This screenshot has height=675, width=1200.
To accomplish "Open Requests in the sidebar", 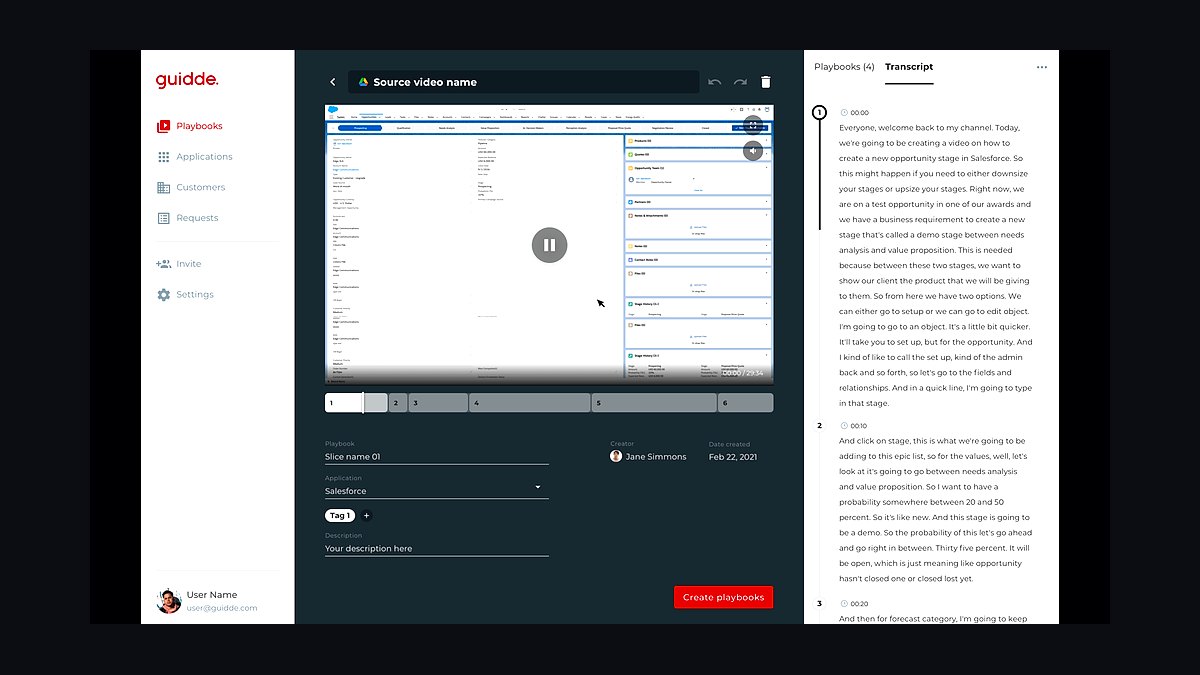I will point(187,218).
